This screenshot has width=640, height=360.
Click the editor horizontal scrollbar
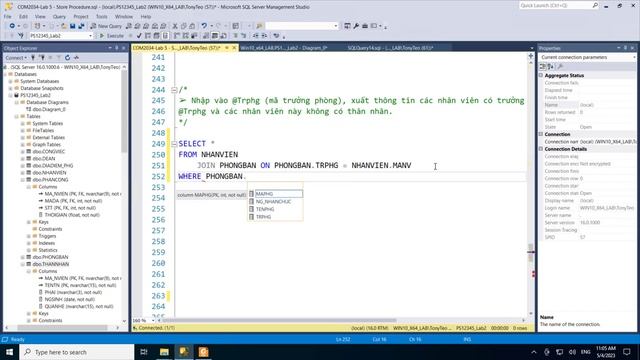tap(279, 320)
